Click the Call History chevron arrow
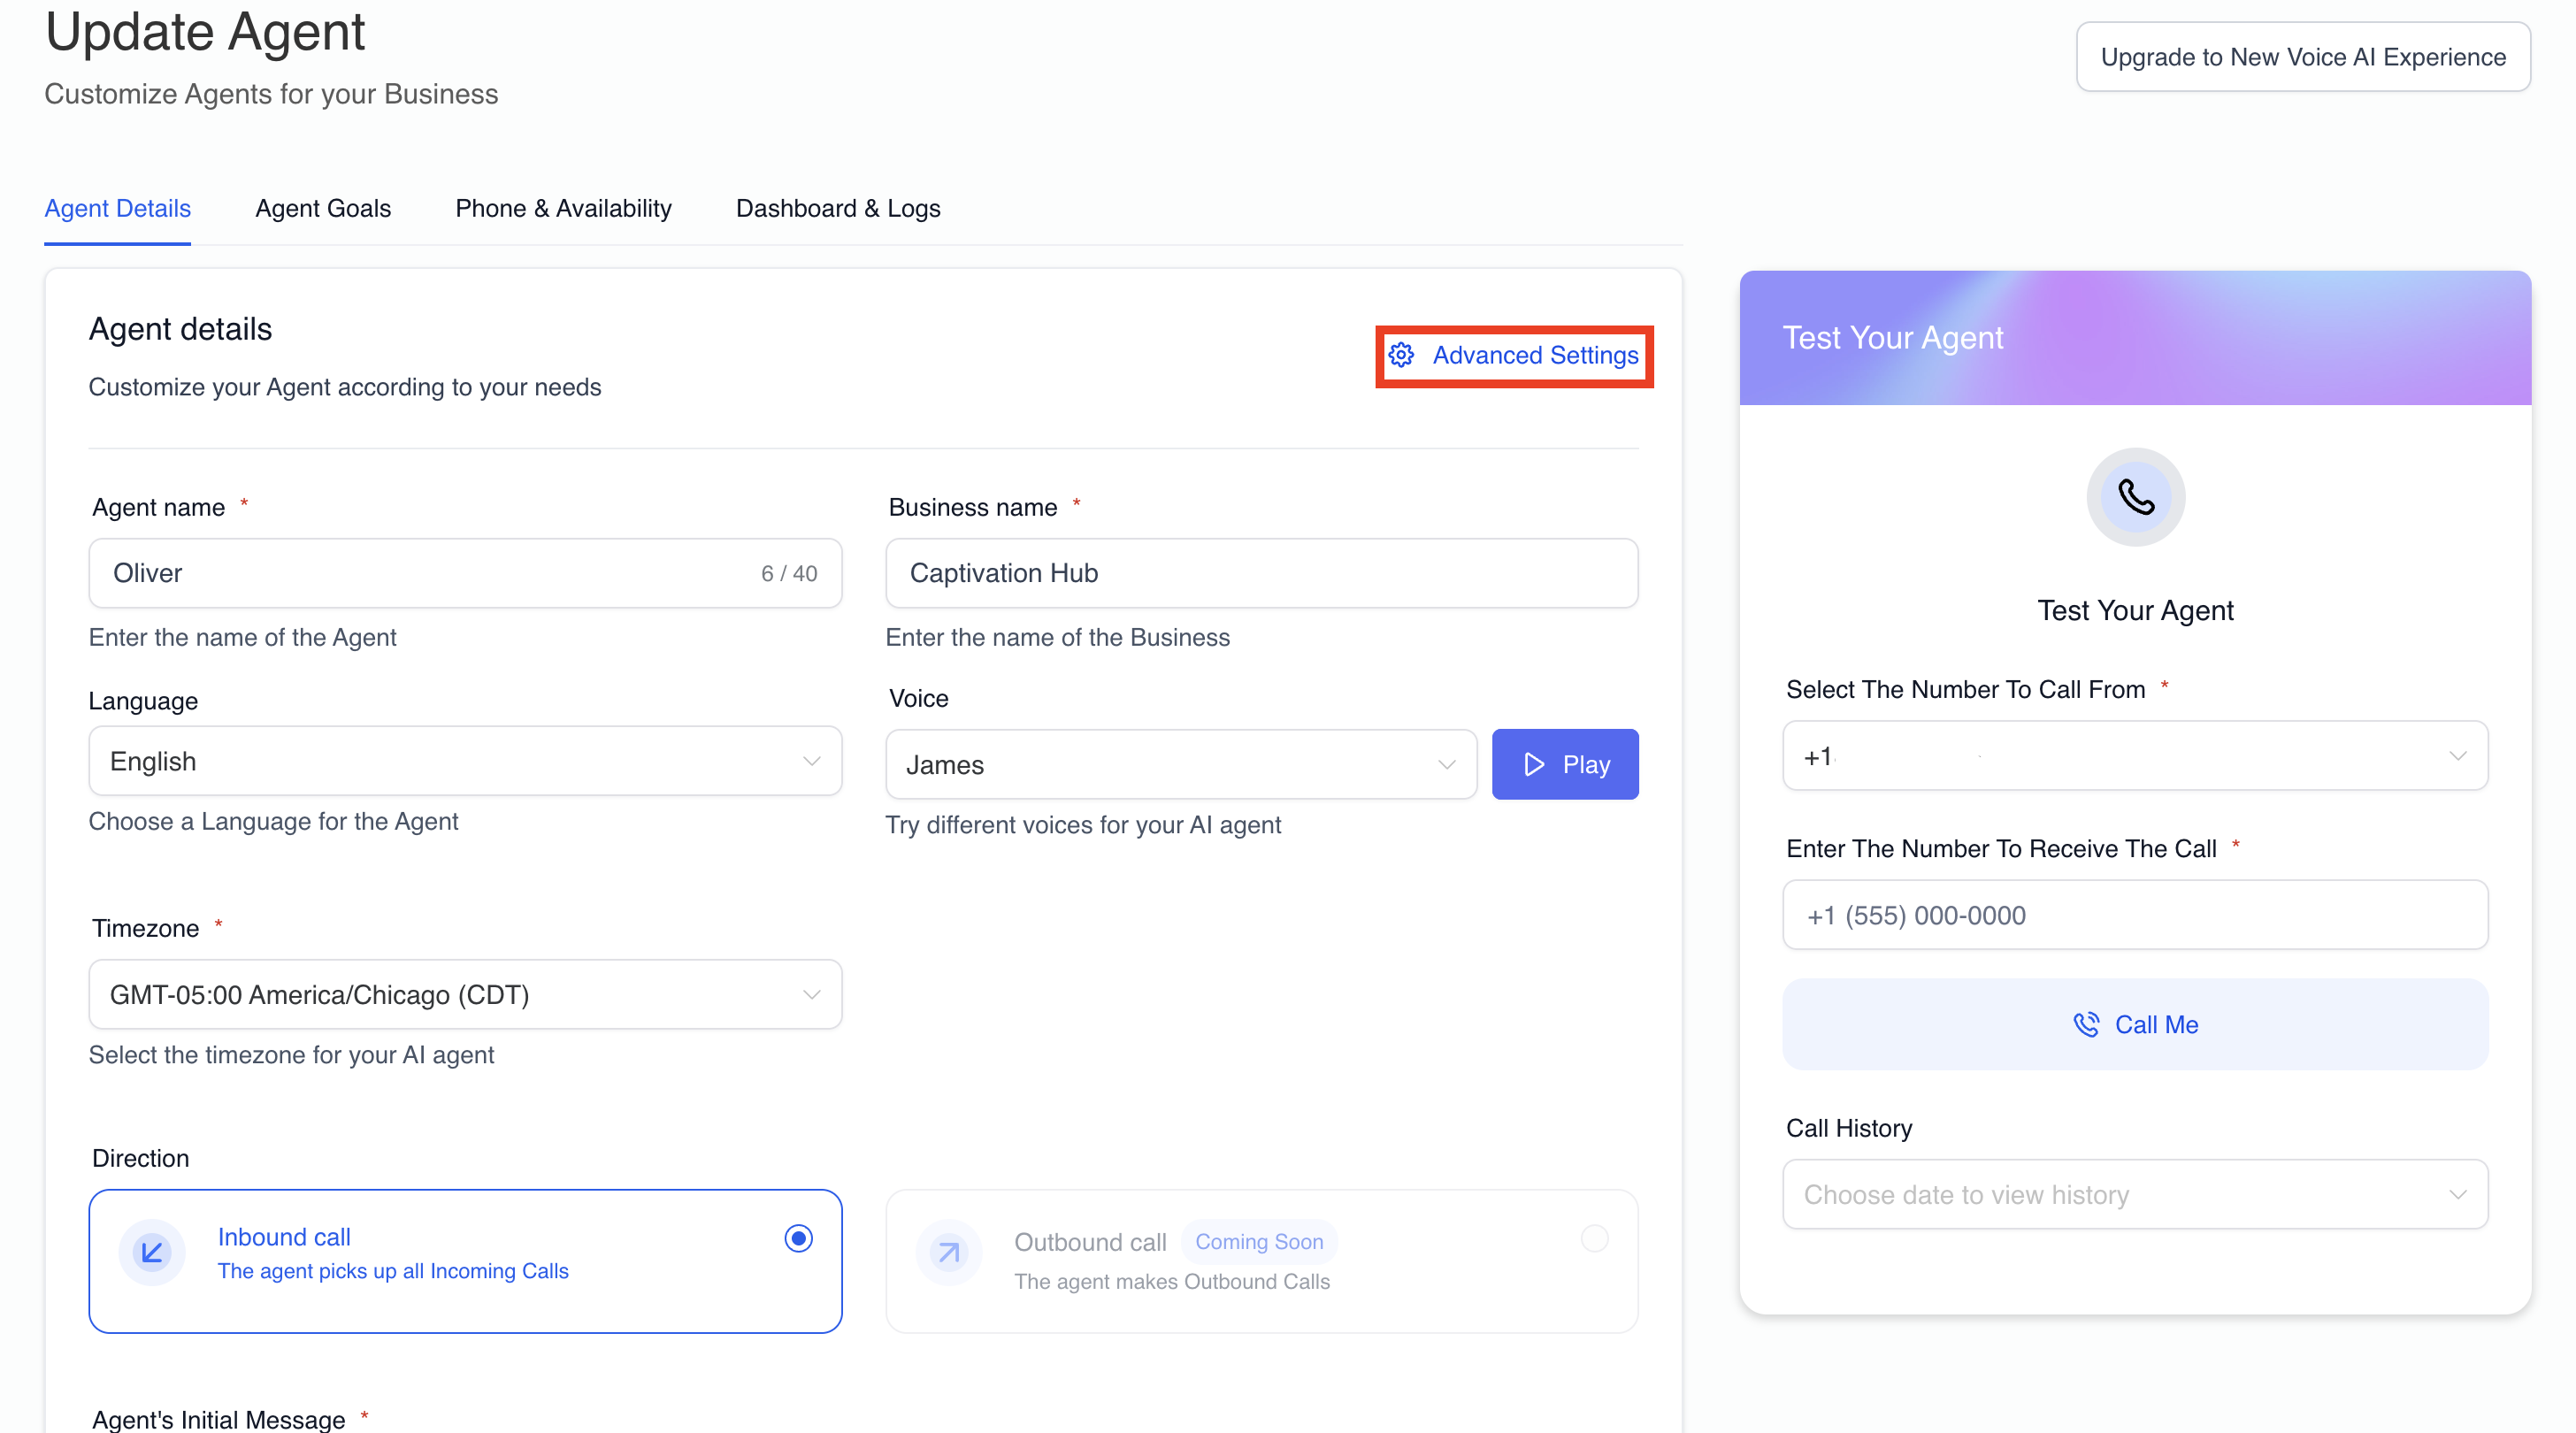The width and height of the screenshot is (2576, 1433). tap(2457, 1195)
